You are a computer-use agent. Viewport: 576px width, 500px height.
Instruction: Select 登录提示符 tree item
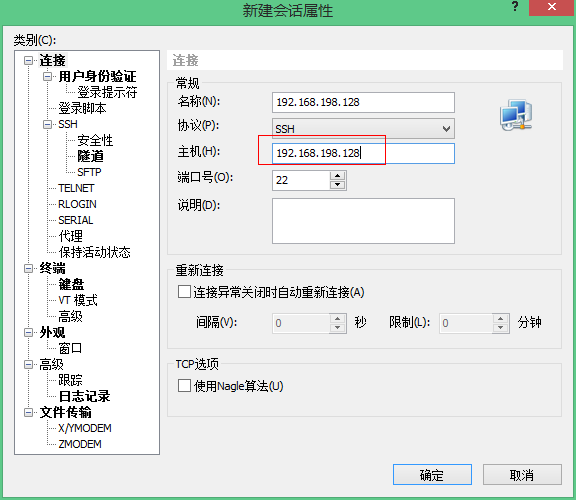(x=107, y=92)
